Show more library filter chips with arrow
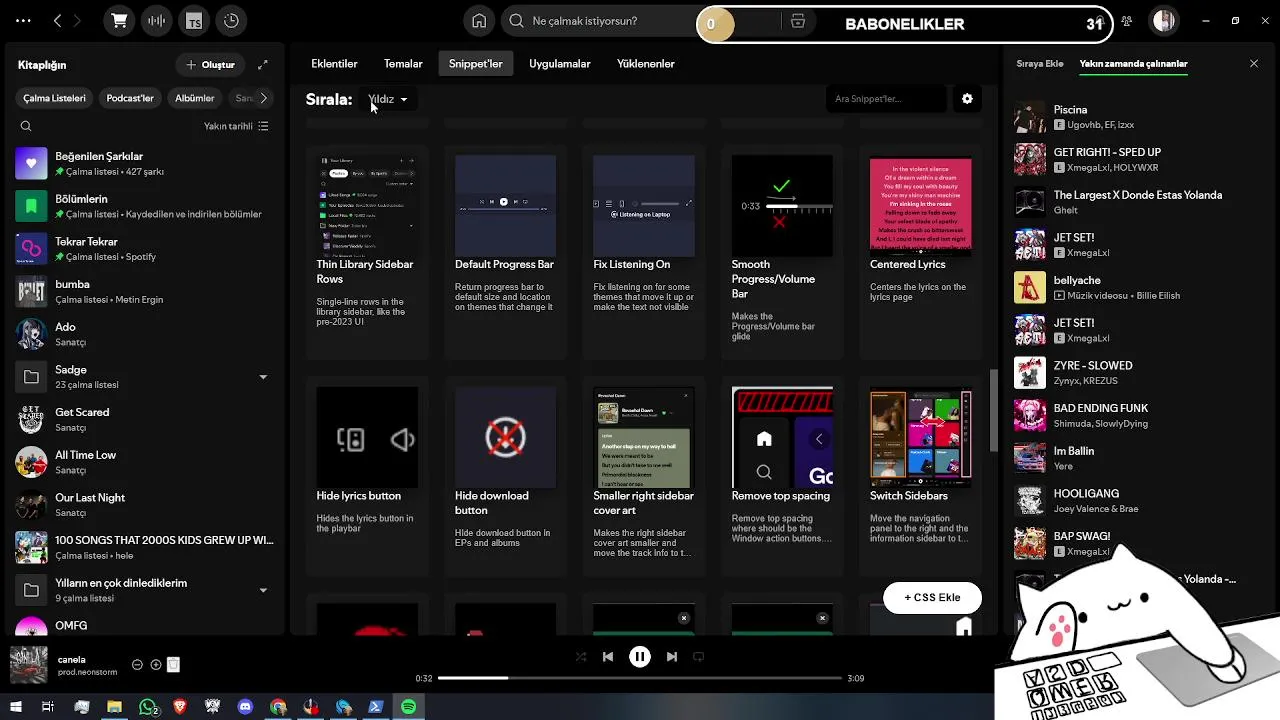The width and height of the screenshot is (1280, 720). pyautogui.click(x=263, y=98)
